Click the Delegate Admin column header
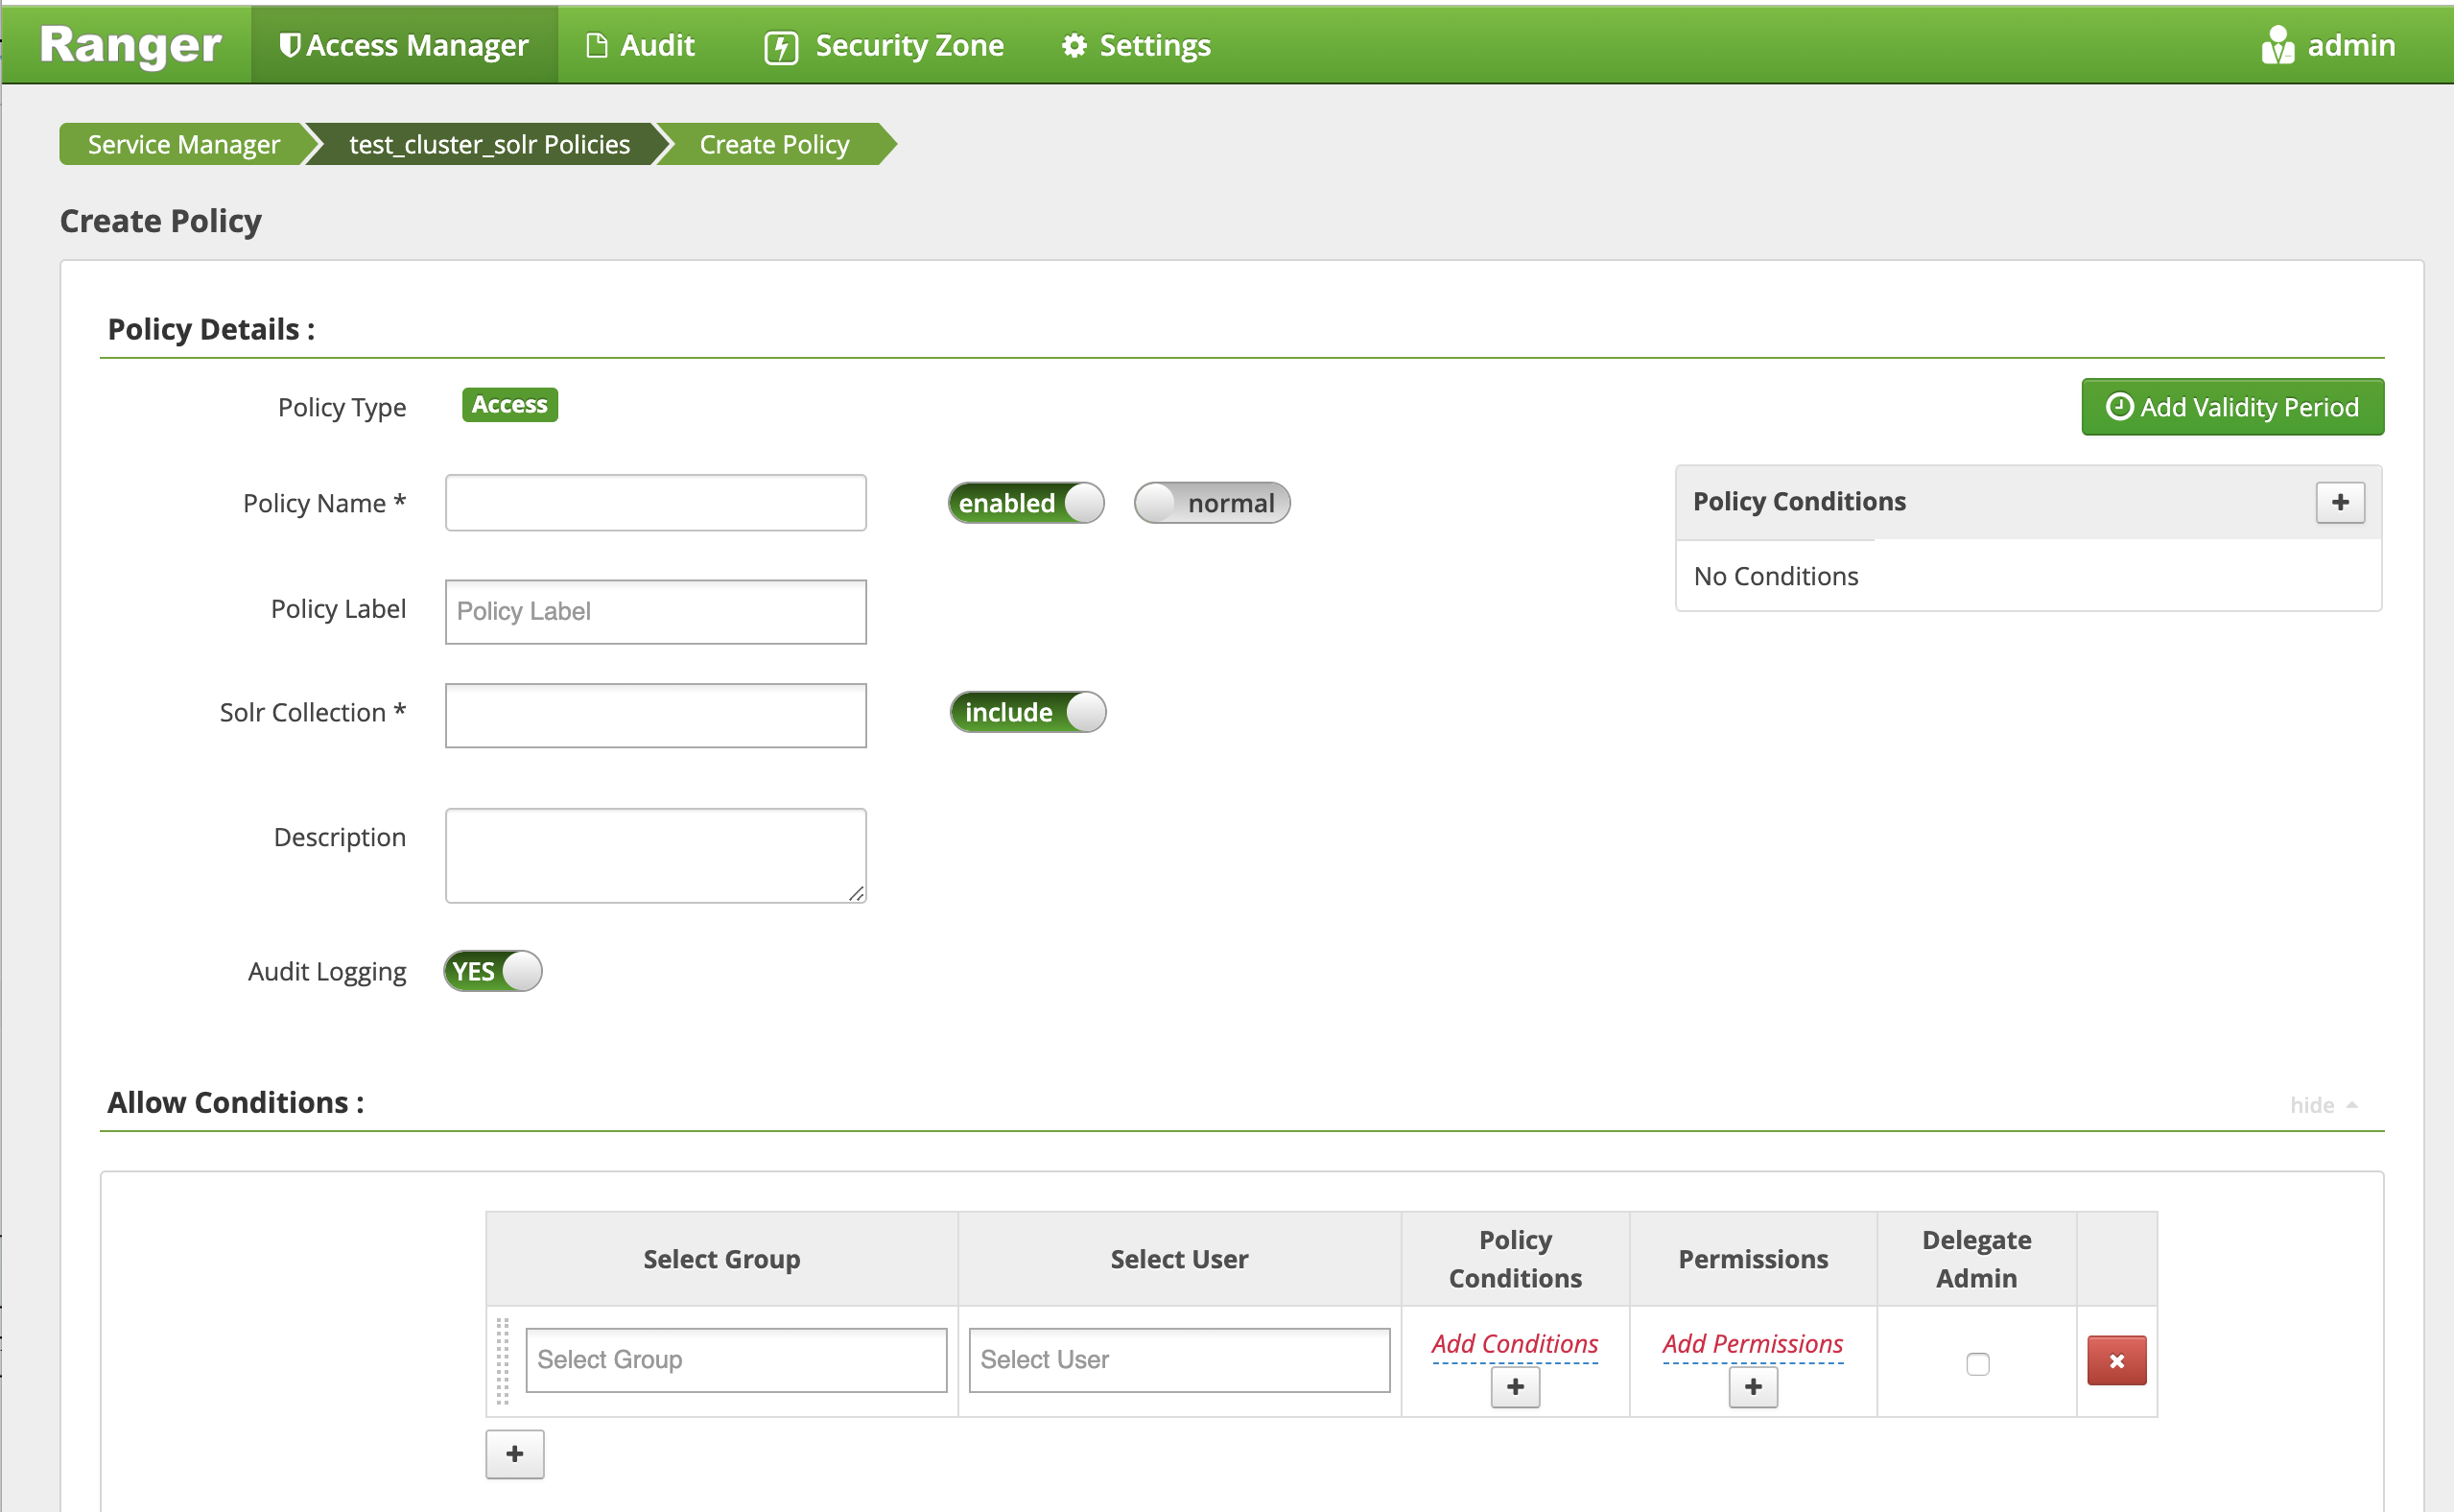The width and height of the screenshot is (2454, 1512). [x=1976, y=1259]
